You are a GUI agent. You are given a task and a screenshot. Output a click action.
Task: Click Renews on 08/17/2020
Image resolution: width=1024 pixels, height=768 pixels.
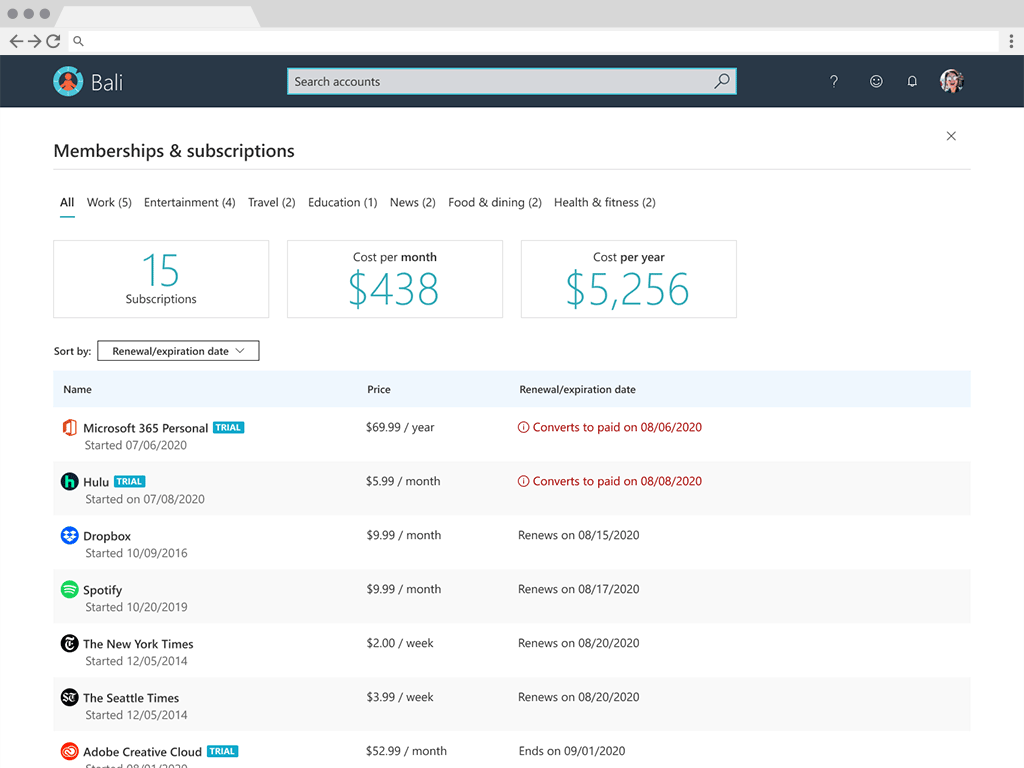[x=579, y=589]
